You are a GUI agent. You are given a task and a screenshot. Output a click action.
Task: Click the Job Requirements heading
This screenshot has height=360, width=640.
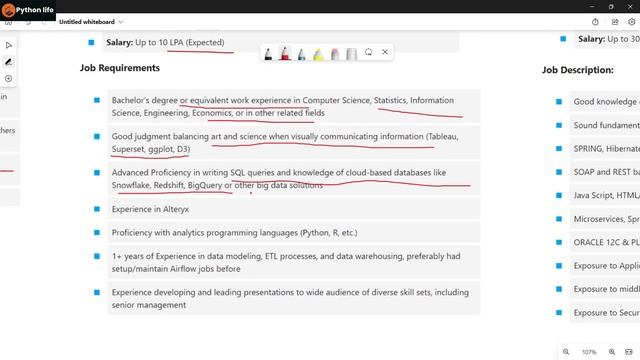click(x=120, y=68)
